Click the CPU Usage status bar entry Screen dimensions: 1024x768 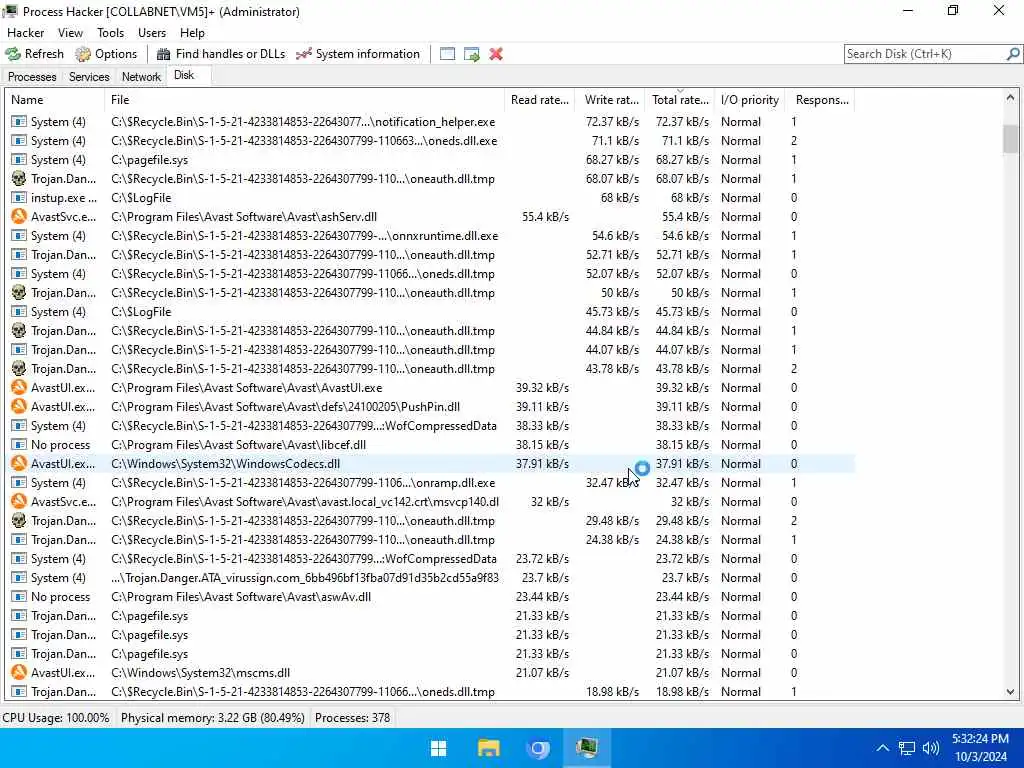click(56, 718)
